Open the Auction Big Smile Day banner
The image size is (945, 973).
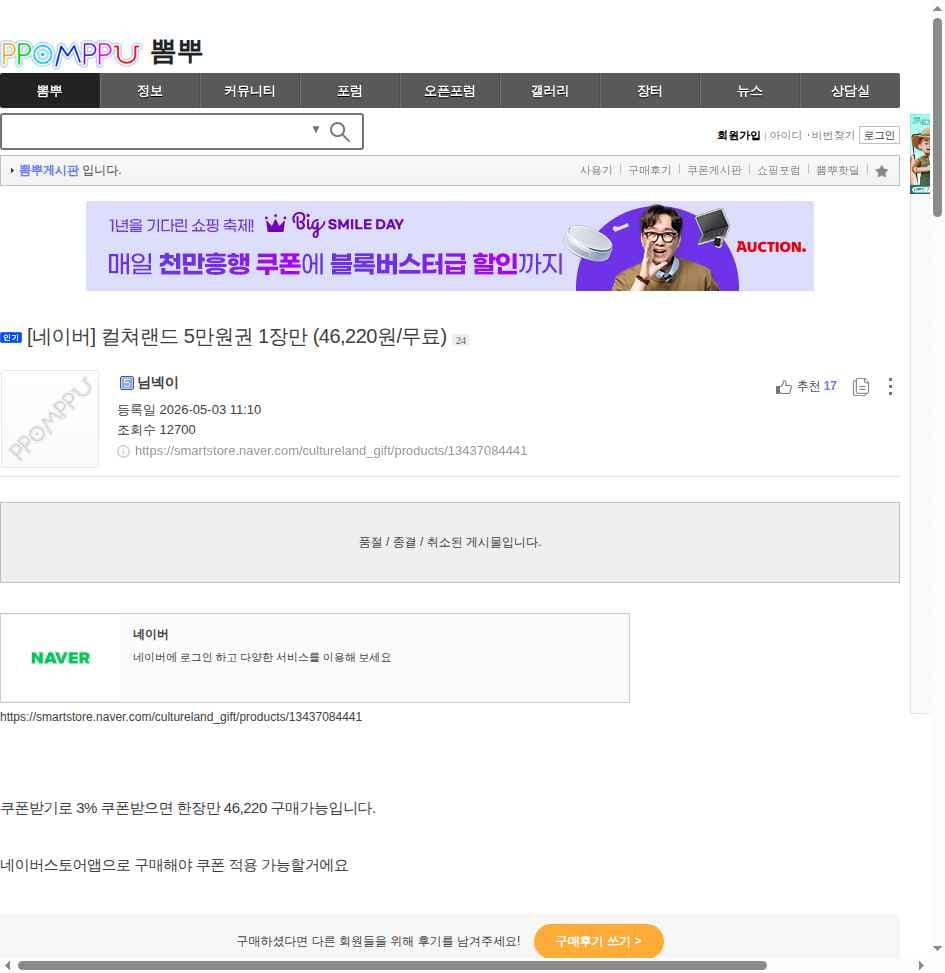(450, 246)
